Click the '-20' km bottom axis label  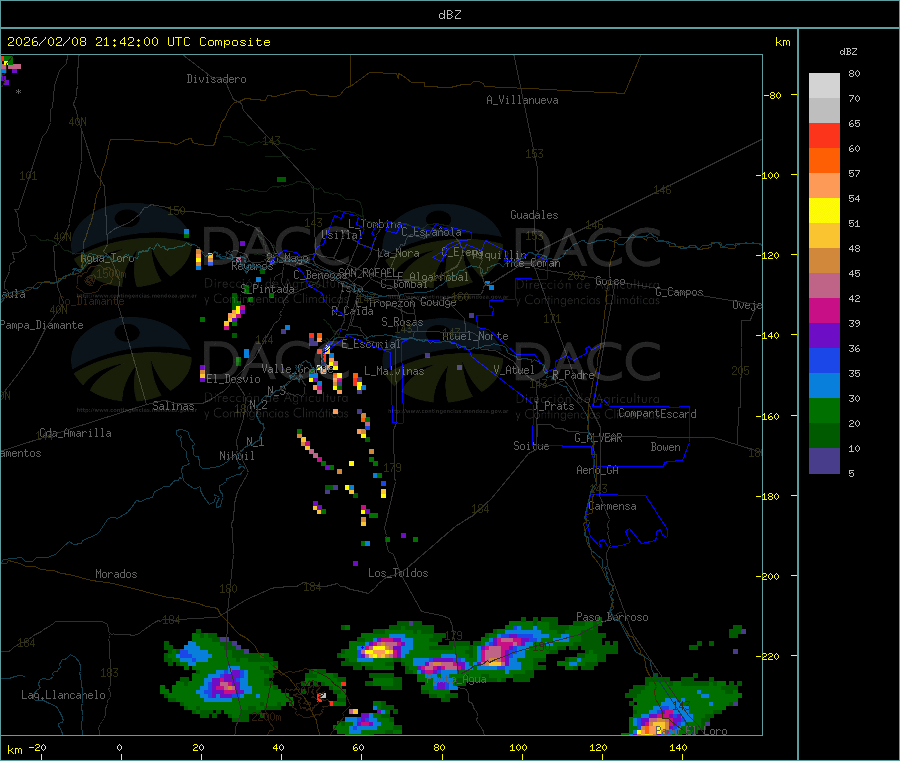[x=37, y=747]
